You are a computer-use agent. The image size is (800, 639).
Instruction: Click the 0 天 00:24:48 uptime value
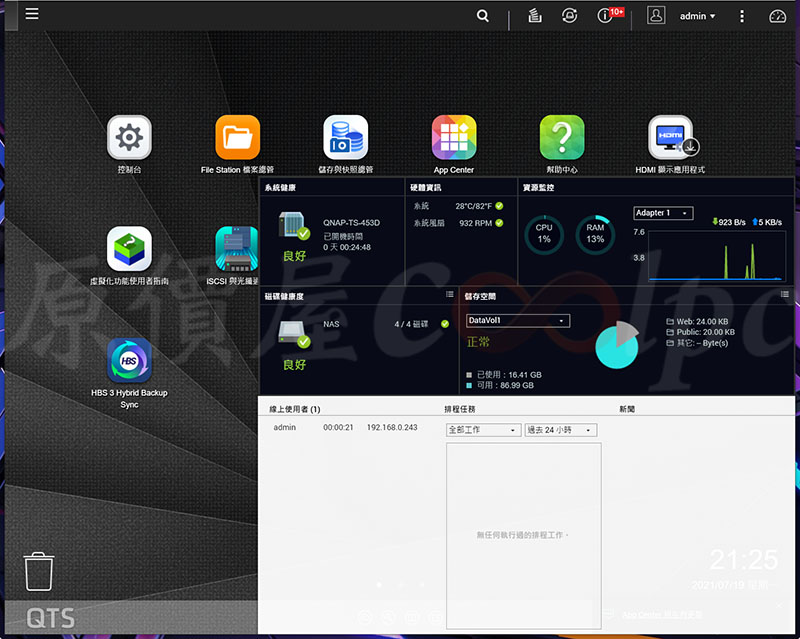[347, 248]
